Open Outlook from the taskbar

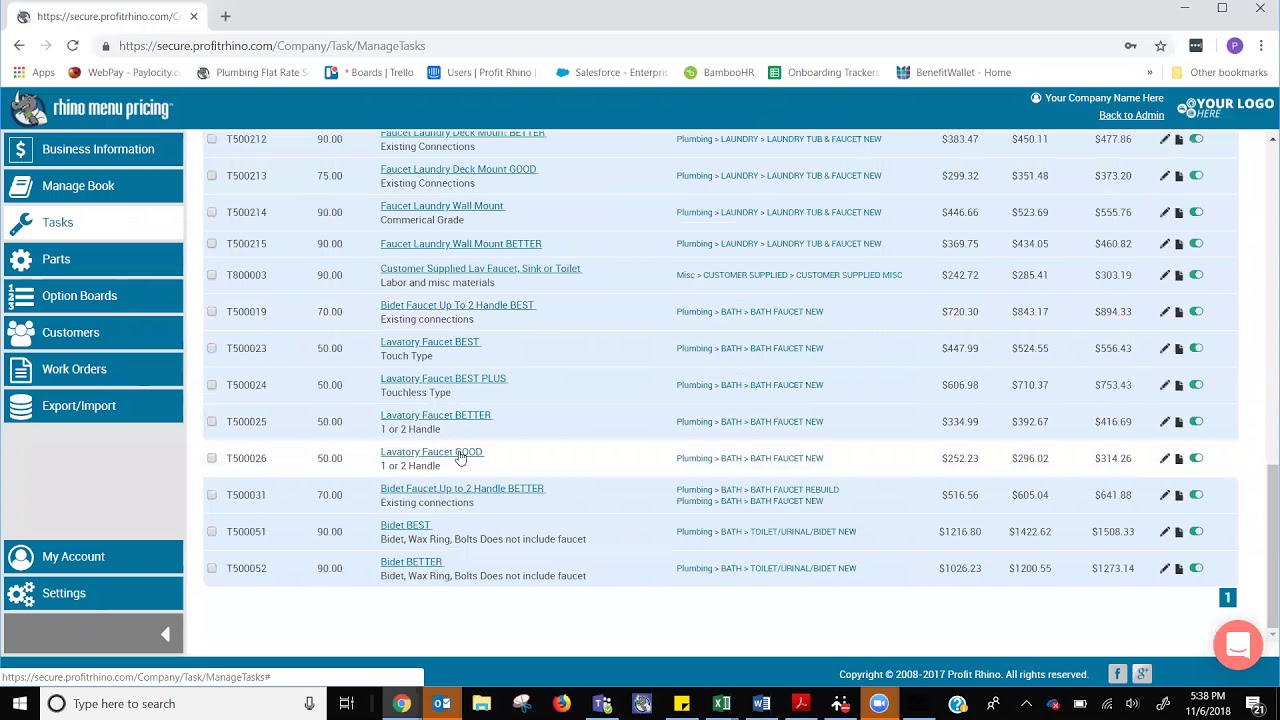441,704
